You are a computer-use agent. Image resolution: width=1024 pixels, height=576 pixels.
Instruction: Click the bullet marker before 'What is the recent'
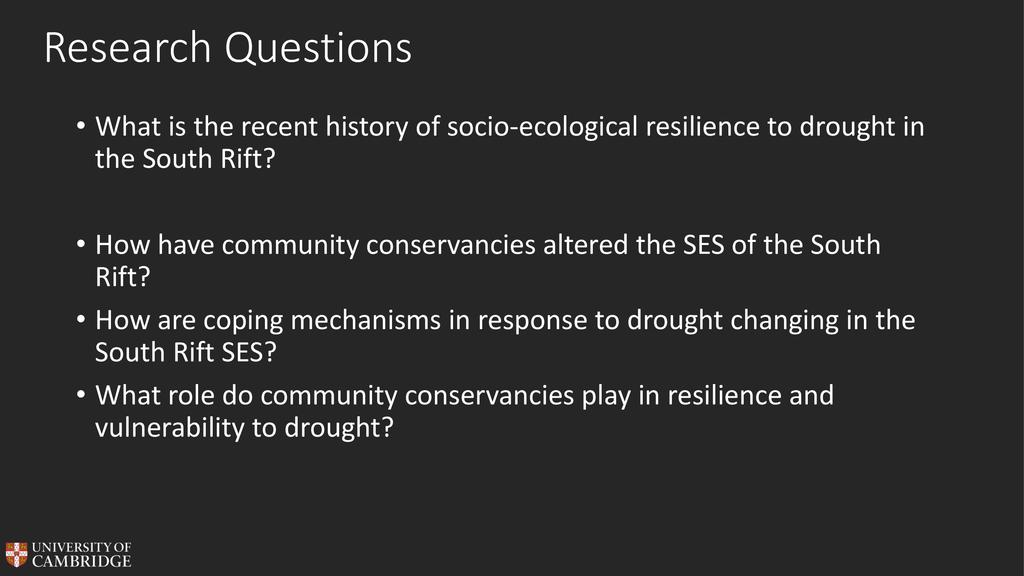(x=81, y=128)
